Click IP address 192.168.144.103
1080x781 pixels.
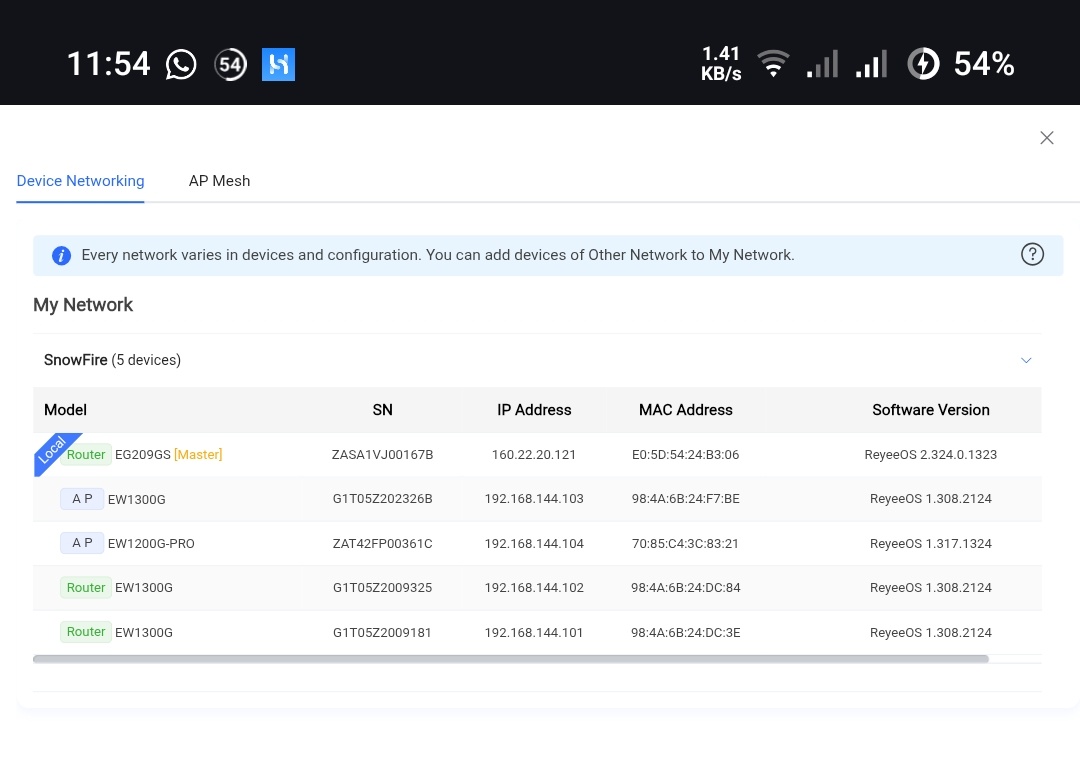(x=534, y=499)
